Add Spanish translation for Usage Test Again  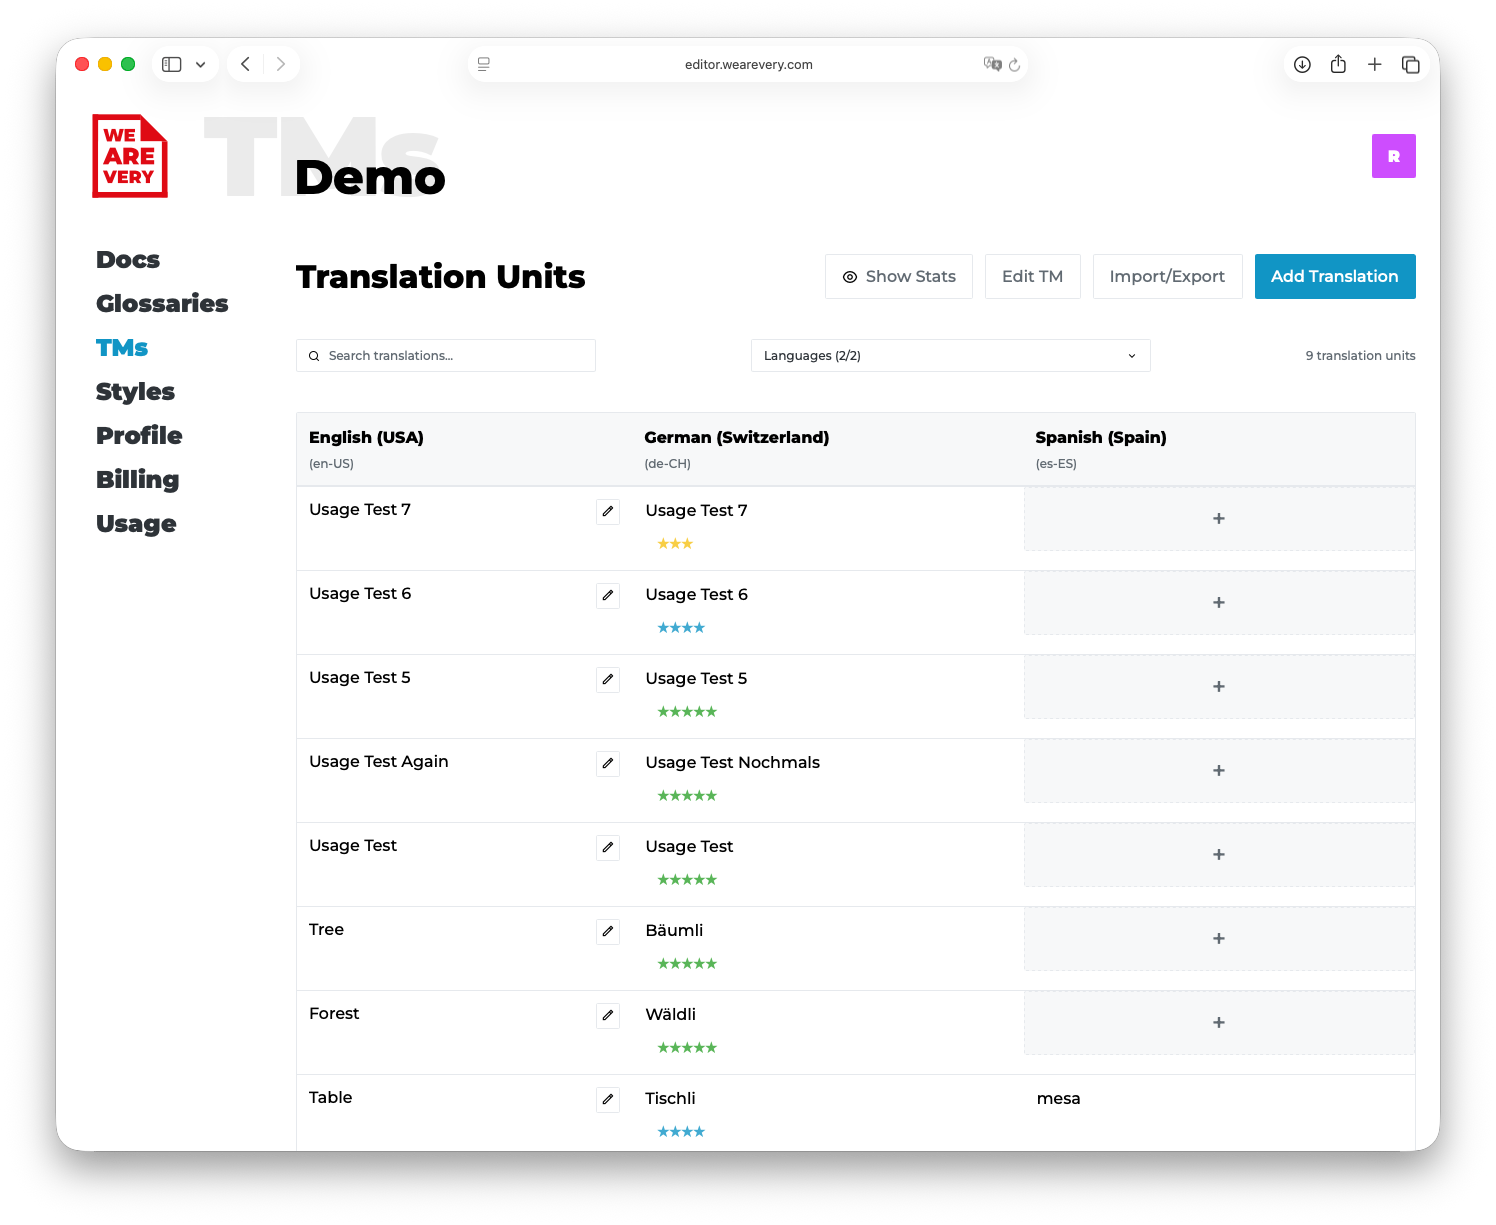point(1219,771)
